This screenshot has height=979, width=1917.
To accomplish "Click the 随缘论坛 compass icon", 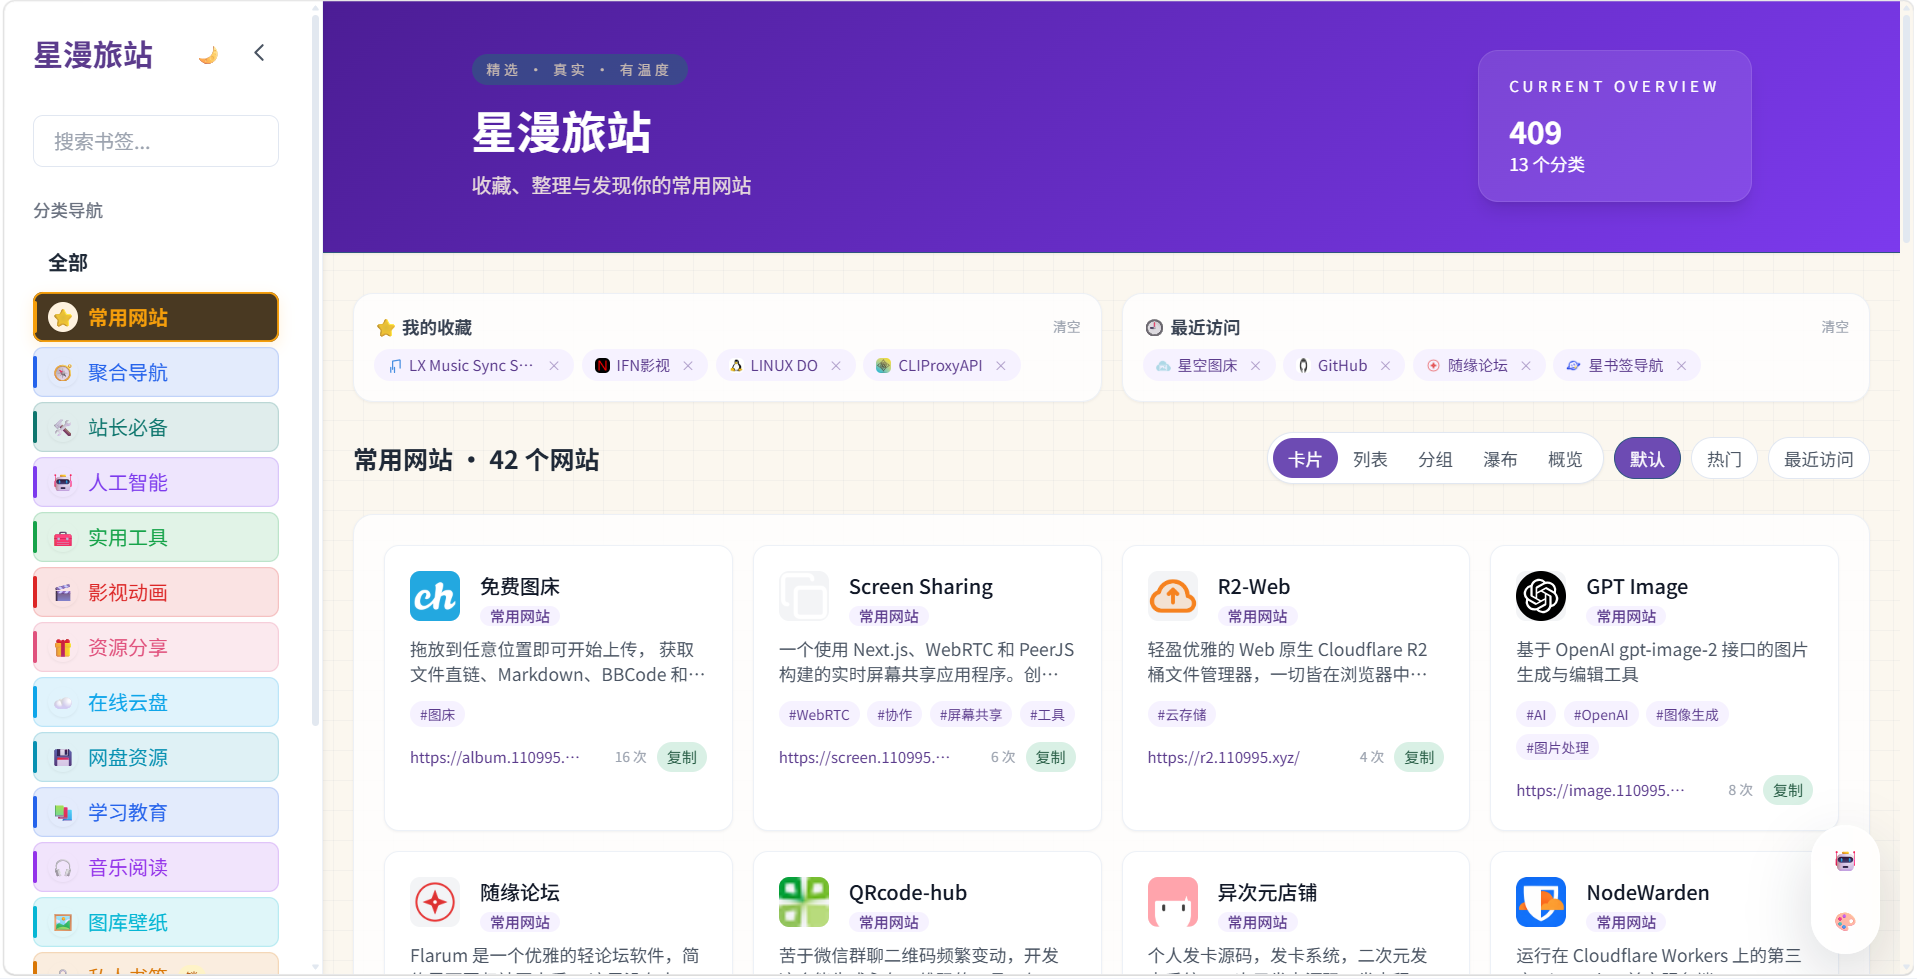I will pos(435,903).
